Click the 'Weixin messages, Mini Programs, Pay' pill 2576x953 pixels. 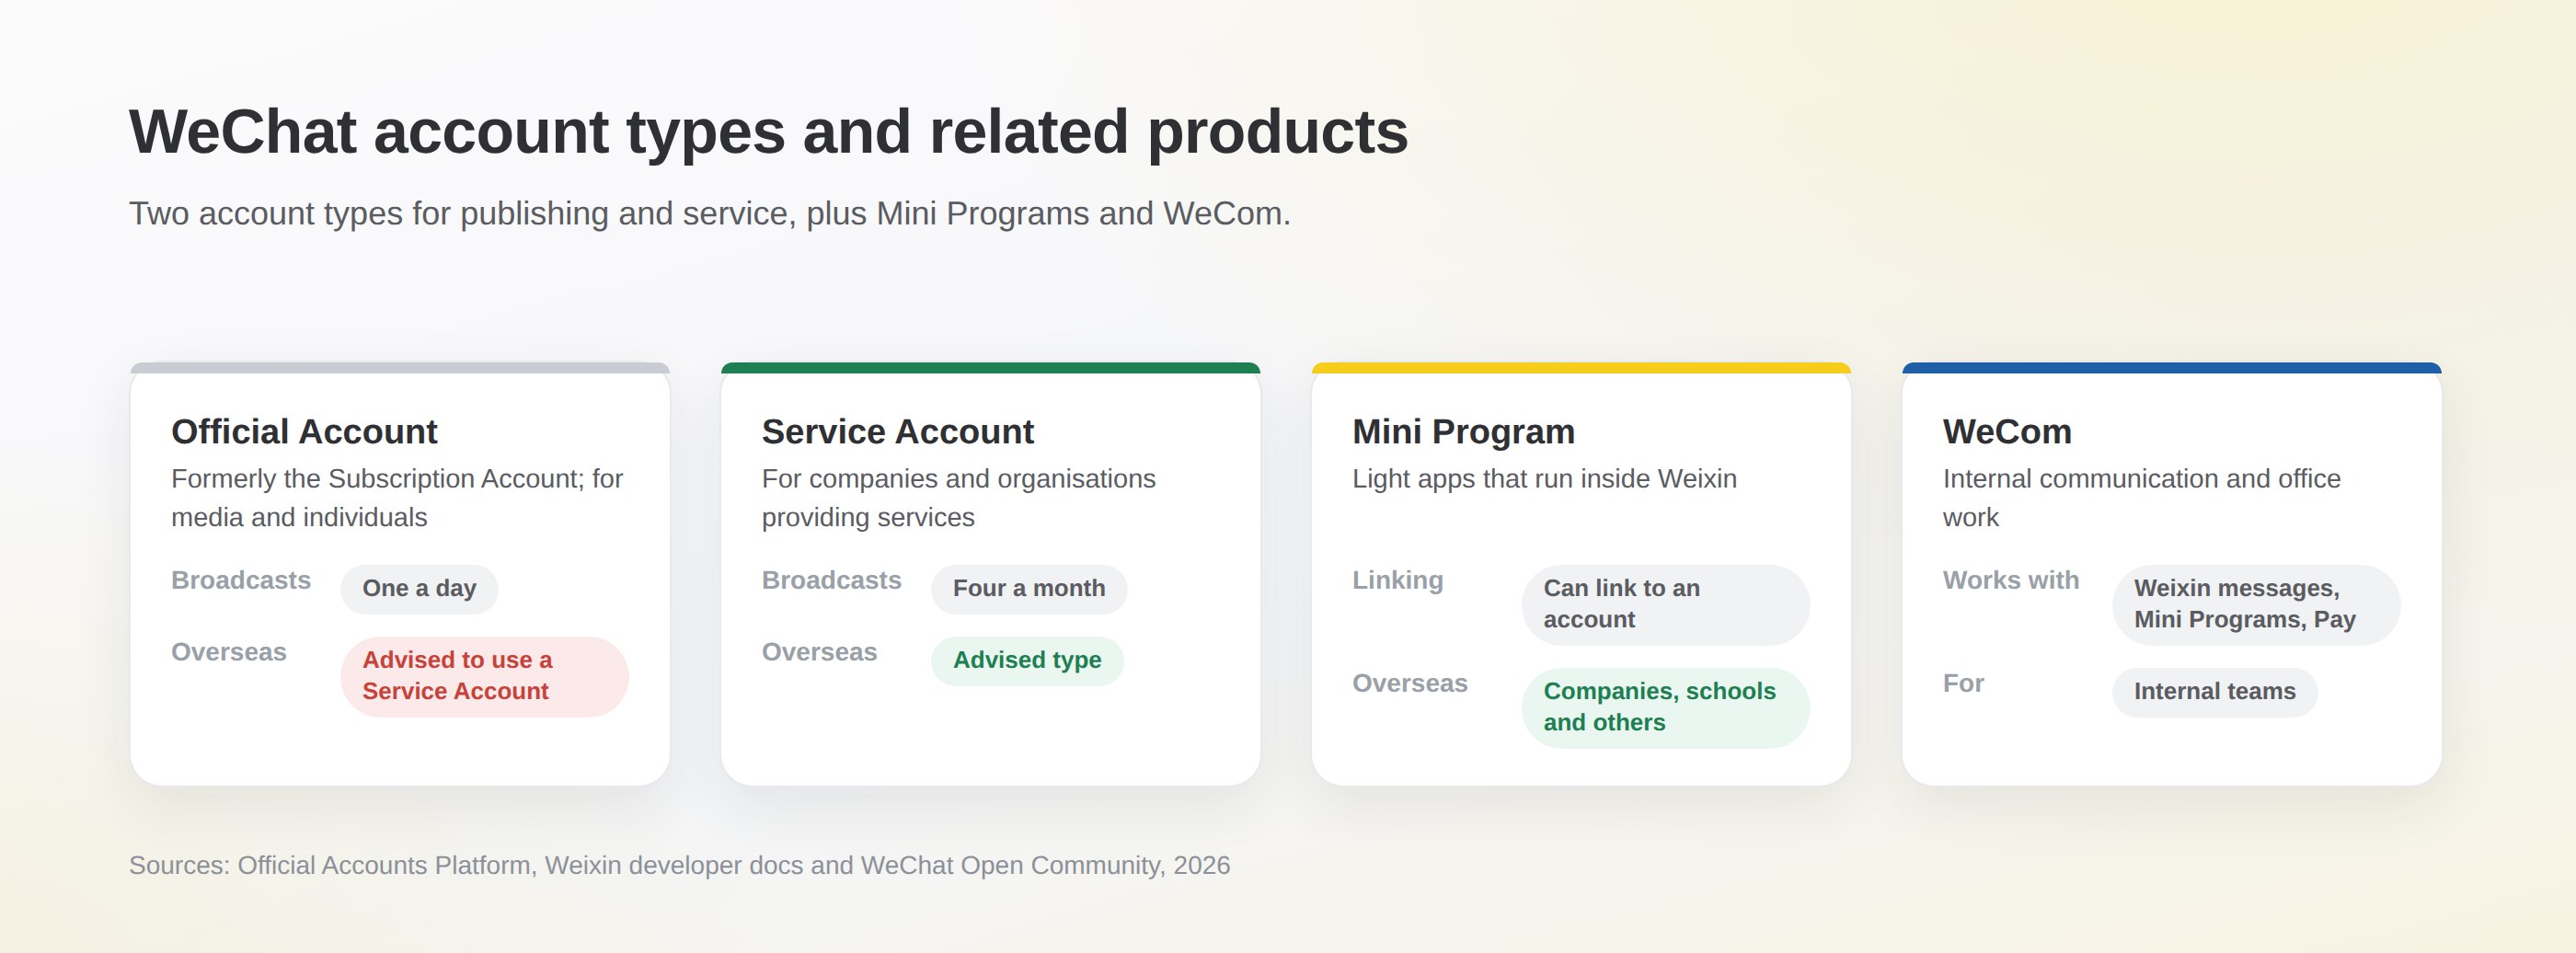2256,605
